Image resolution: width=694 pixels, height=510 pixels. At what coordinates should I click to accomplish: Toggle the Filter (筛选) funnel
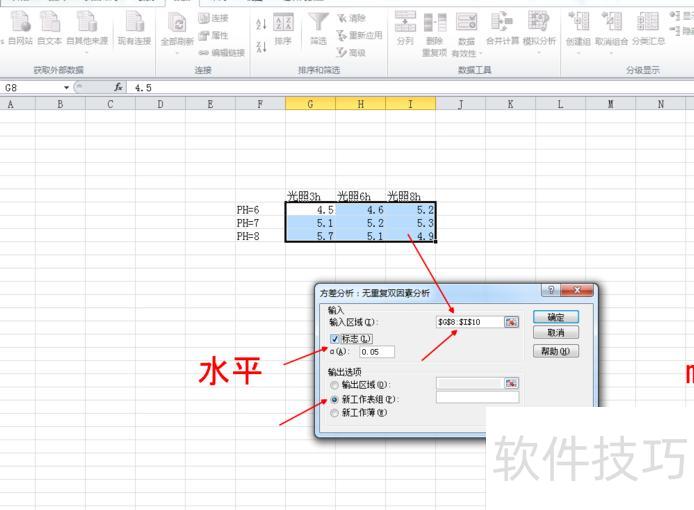pos(318,29)
